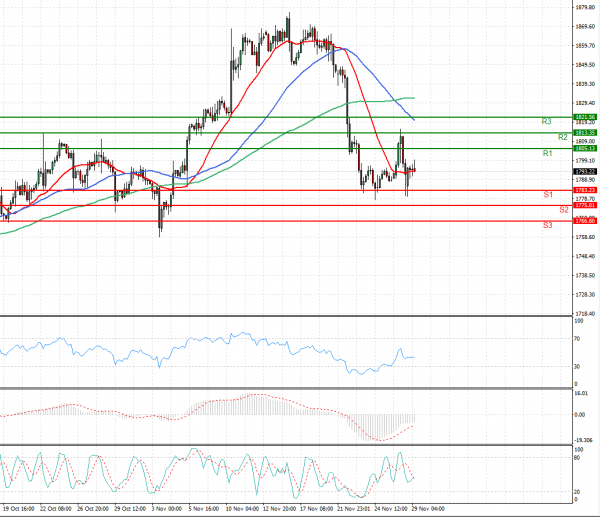Click the 29 Oct 12:00 date label
This screenshot has height=517, width=600.
coord(130,509)
